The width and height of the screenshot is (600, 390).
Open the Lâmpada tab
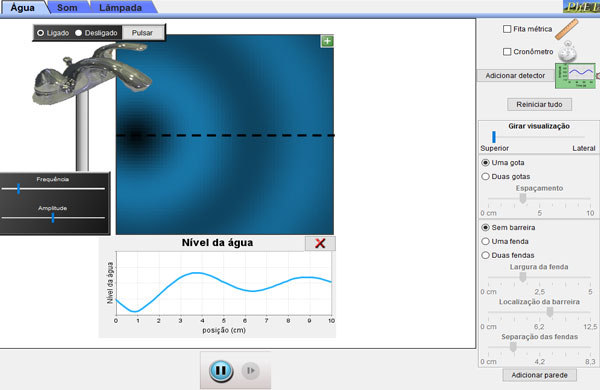click(x=120, y=8)
